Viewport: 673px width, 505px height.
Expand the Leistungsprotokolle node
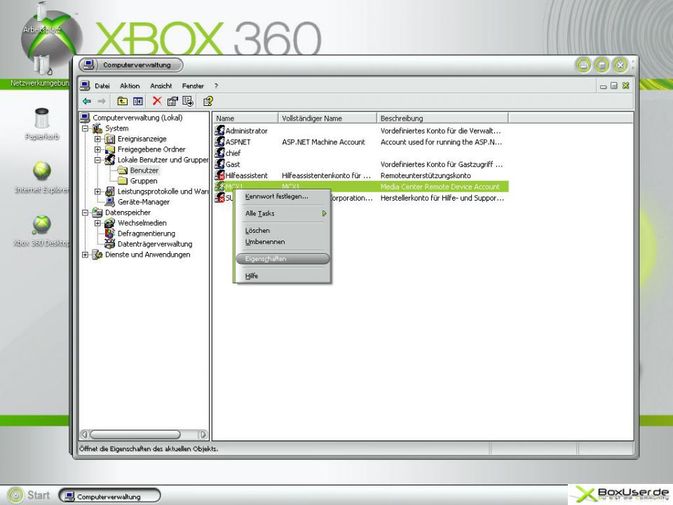97,191
